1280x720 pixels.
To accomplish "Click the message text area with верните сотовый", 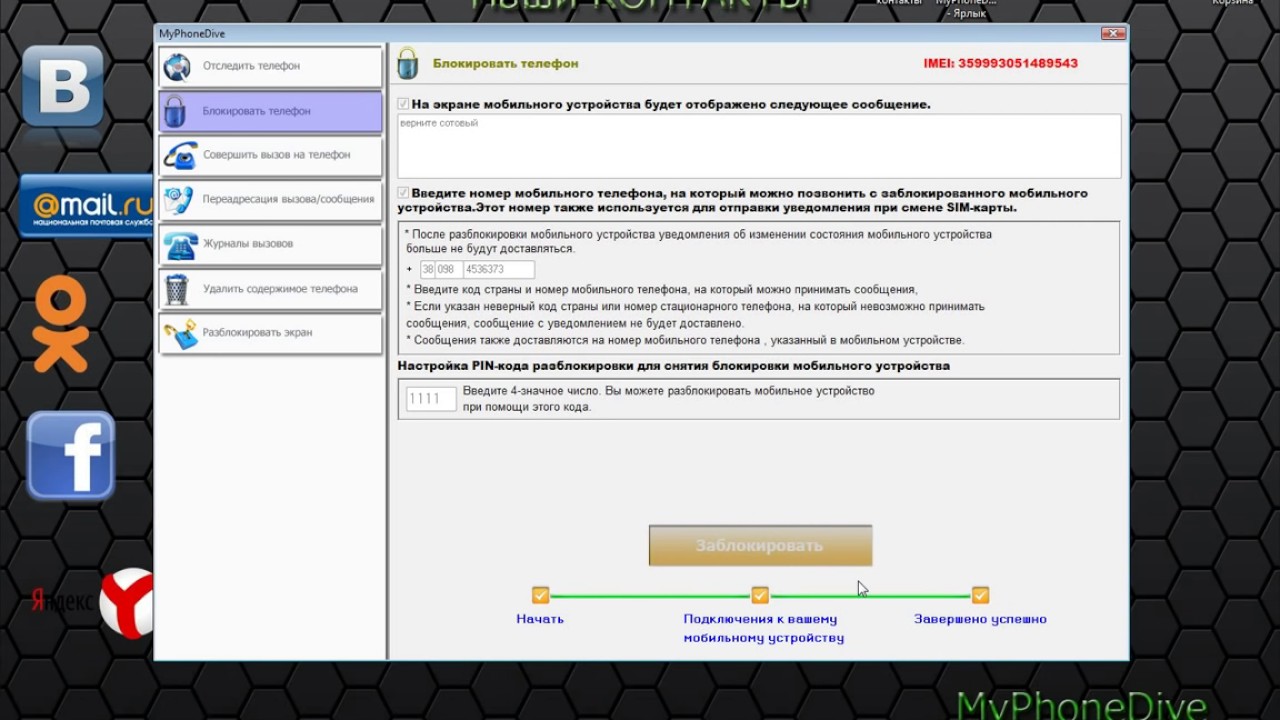I will [759, 146].
